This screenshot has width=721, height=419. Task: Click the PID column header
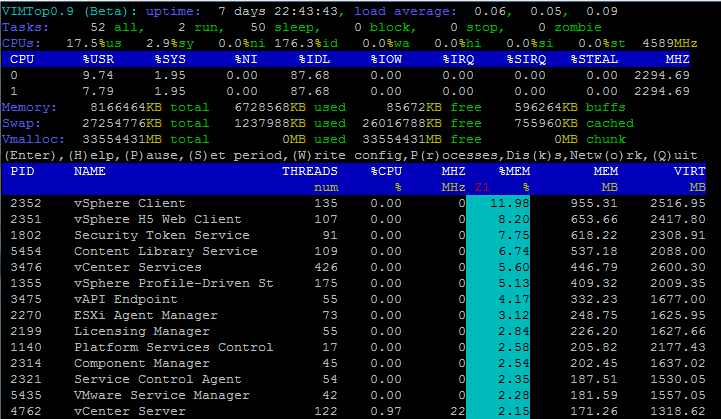(x=23, y=171)
